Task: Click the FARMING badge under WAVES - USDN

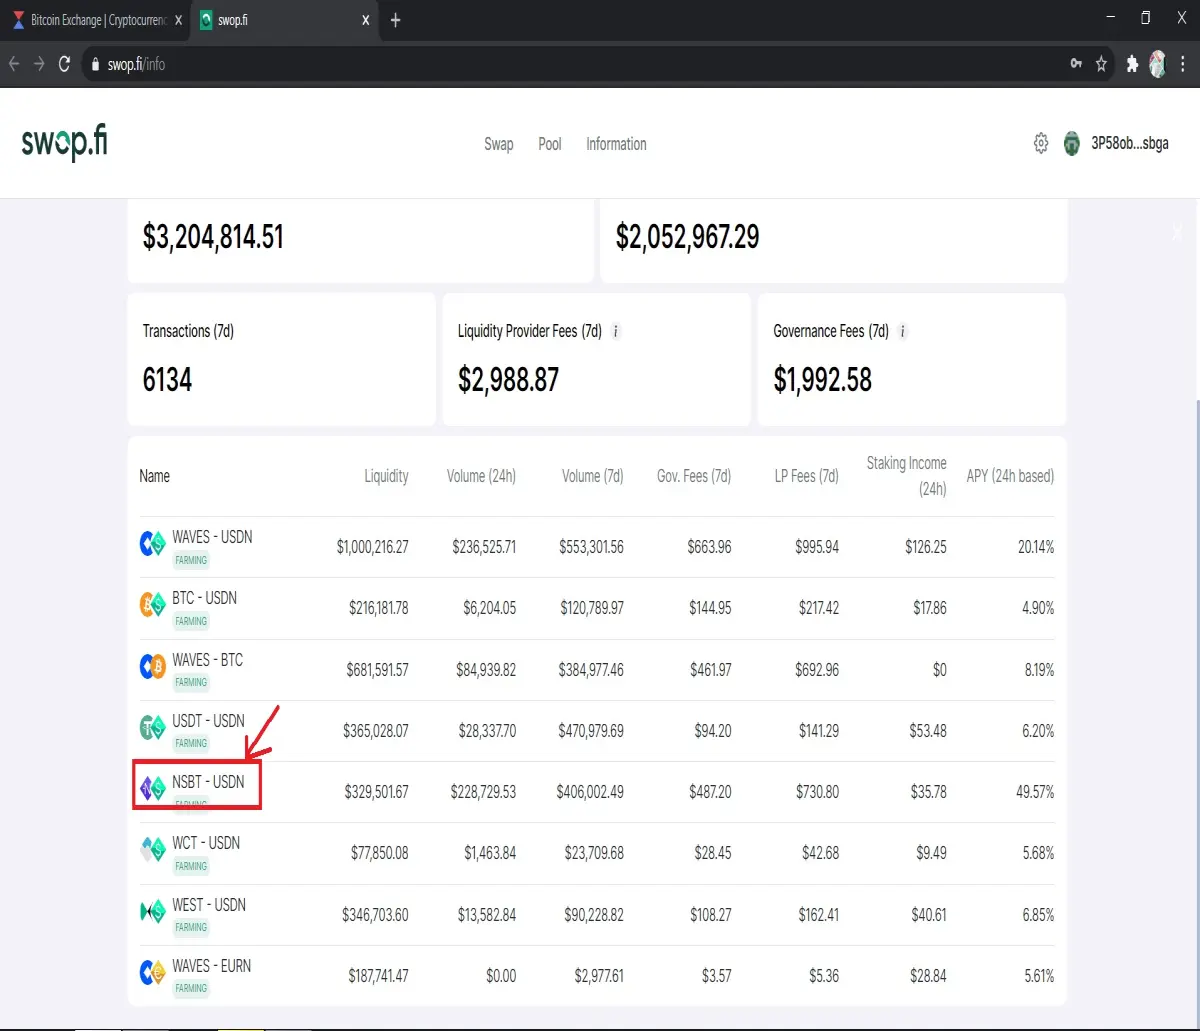Action: (191, 560)
